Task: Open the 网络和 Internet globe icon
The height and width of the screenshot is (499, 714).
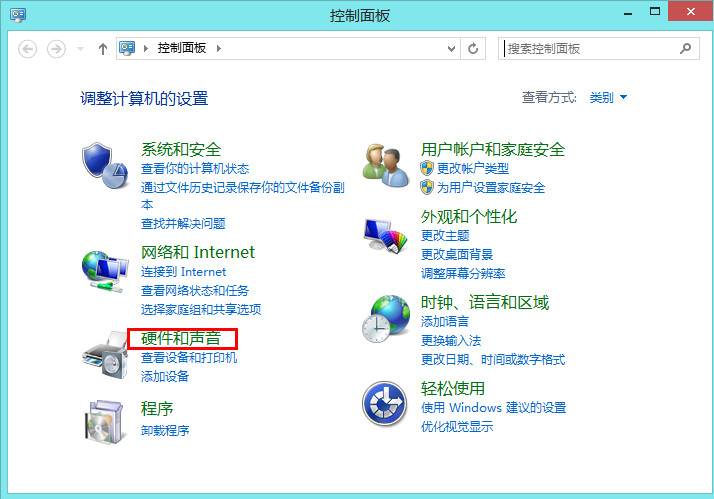Action: (x=105, y=271)
